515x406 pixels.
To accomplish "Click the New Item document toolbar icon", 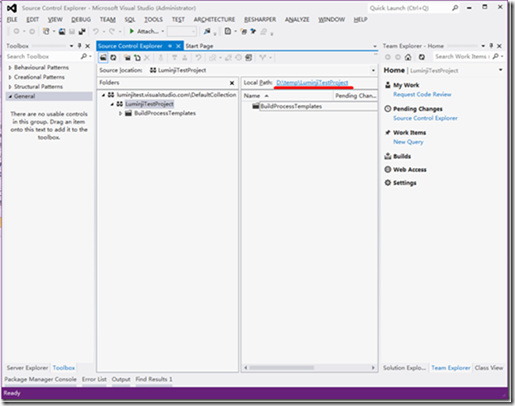I will click(228, 31).
